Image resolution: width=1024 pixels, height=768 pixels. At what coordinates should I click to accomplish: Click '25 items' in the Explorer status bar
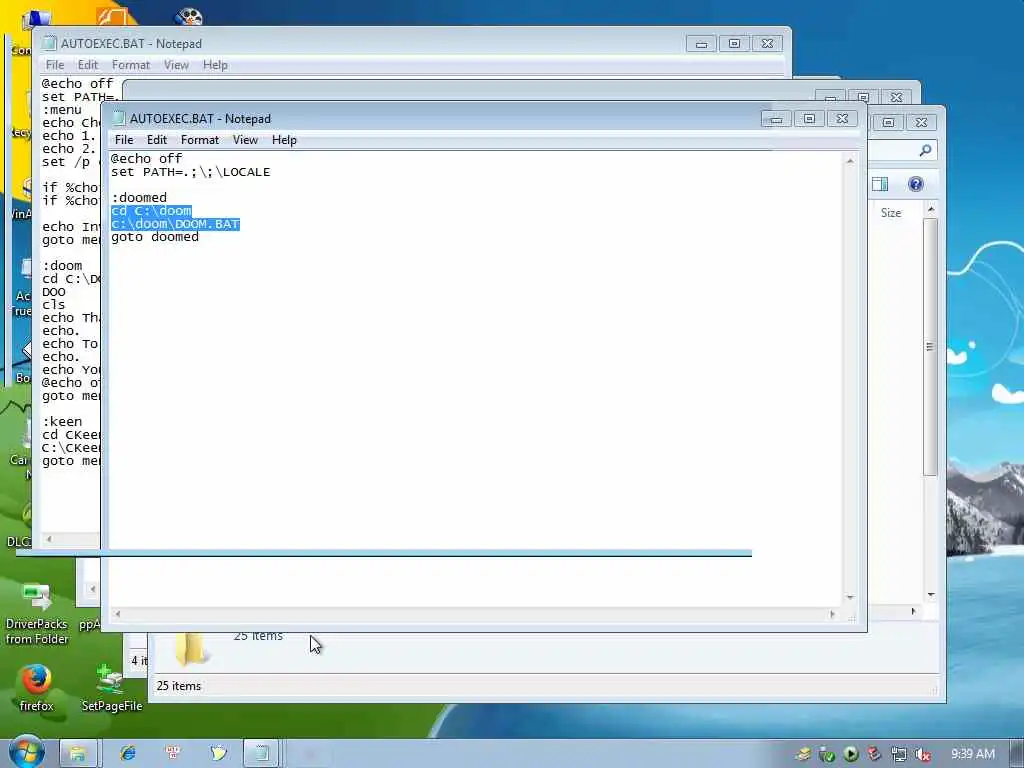(x=179, y=686)
